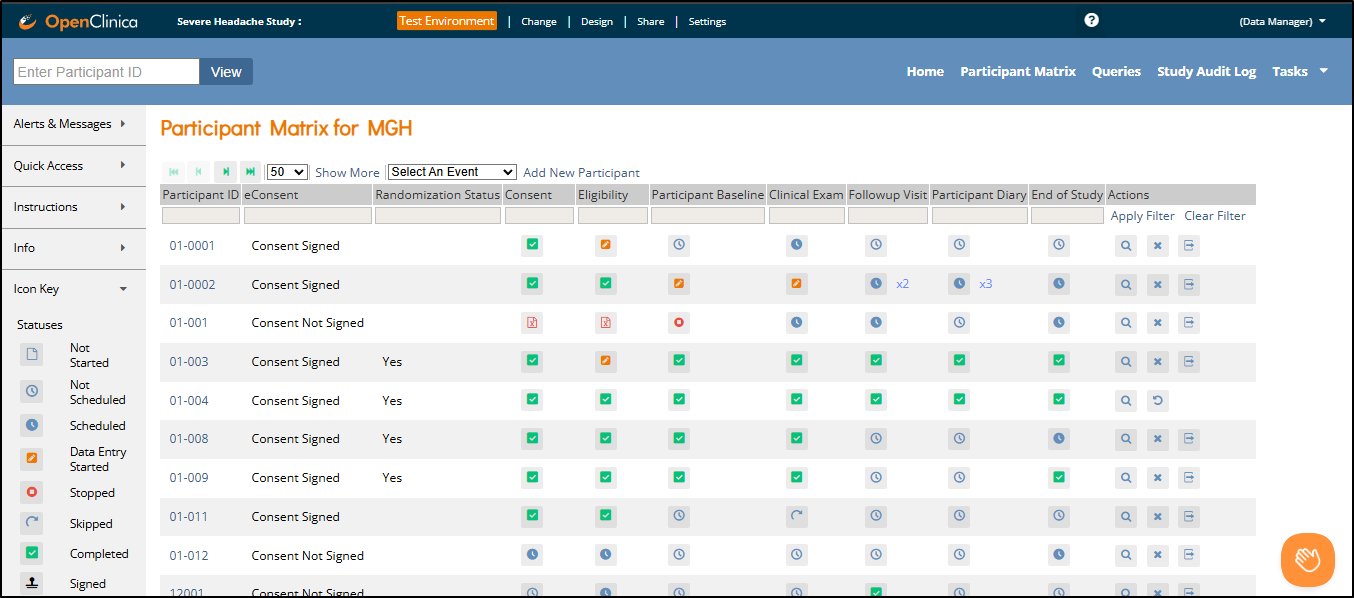Click the help question mark icon

coord(1091,20)
